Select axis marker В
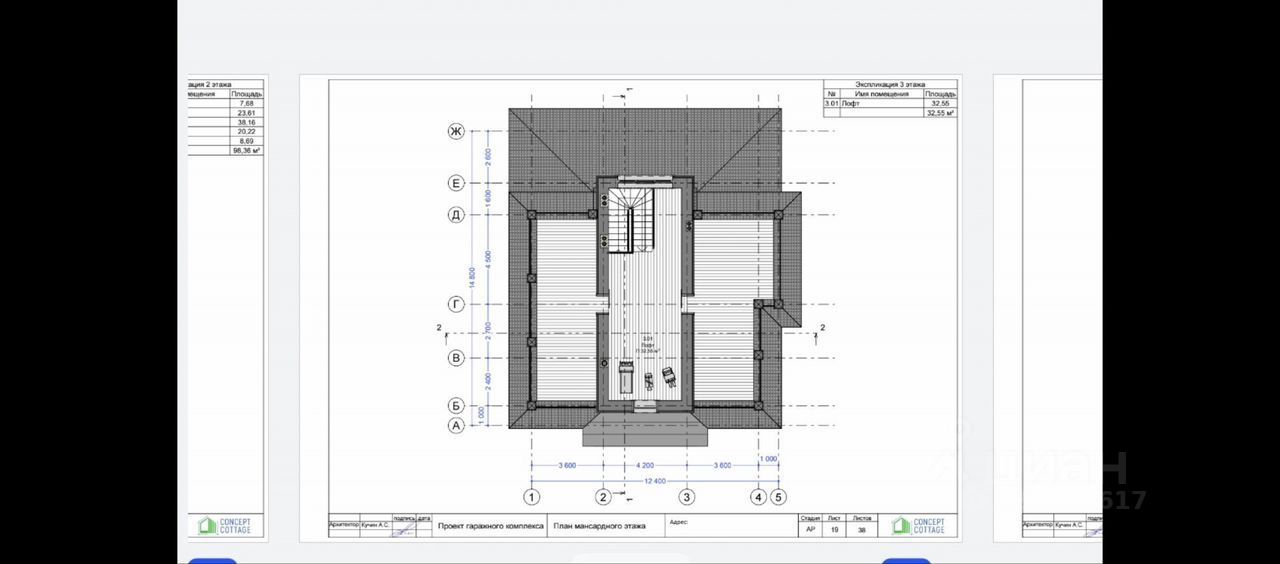 point(456,358)
